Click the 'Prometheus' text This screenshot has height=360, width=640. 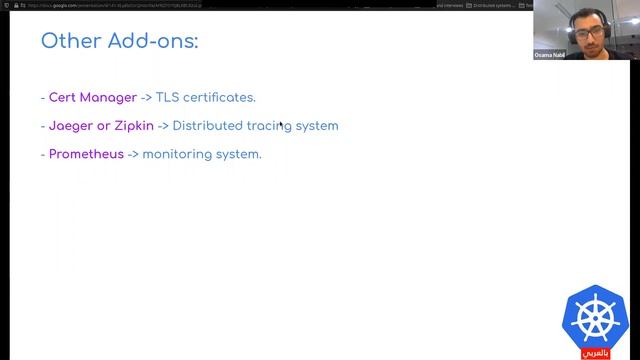tap(86, 154)
